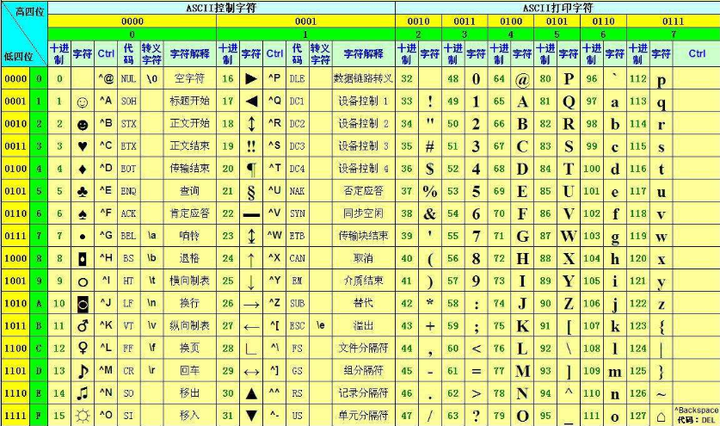The image size is (720, 426).
Task: Select the left arrow symbol beside ^[
Action: tap(251, 327)
